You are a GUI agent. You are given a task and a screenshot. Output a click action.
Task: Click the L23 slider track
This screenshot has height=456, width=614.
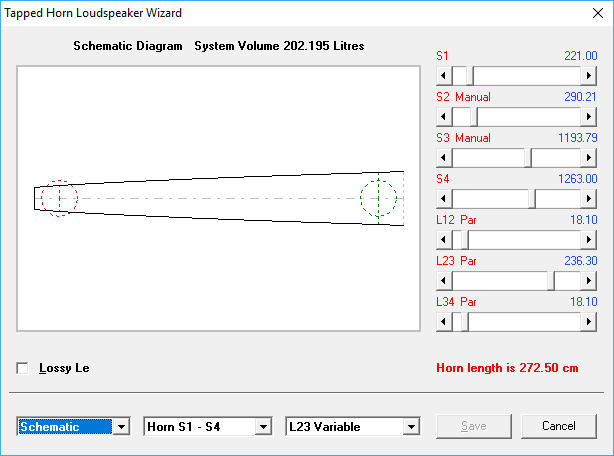pyautogui.click(x=500, y=281)
